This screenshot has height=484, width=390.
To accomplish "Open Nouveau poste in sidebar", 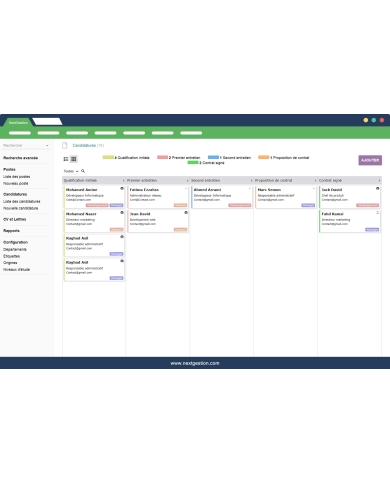I will point(16,183).
